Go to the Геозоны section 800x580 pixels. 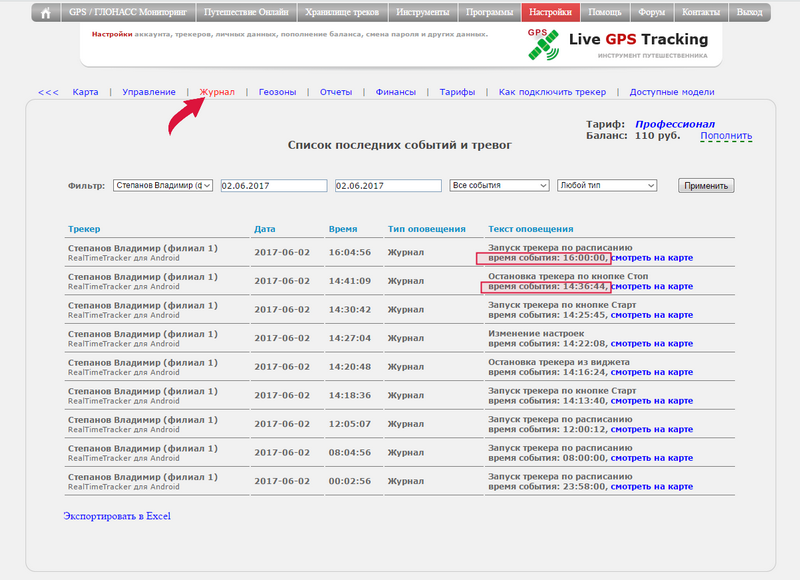click(x=277, y=92)
